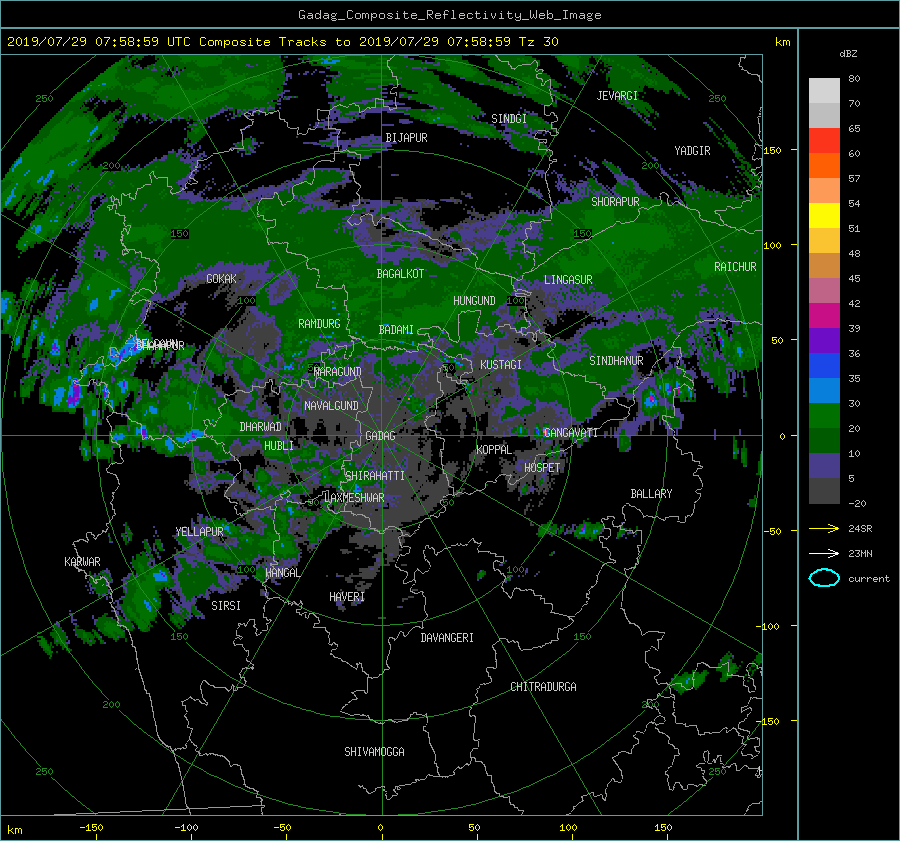Click the BAGALKOT city label

pyautogui.click(x=400, y=274)
